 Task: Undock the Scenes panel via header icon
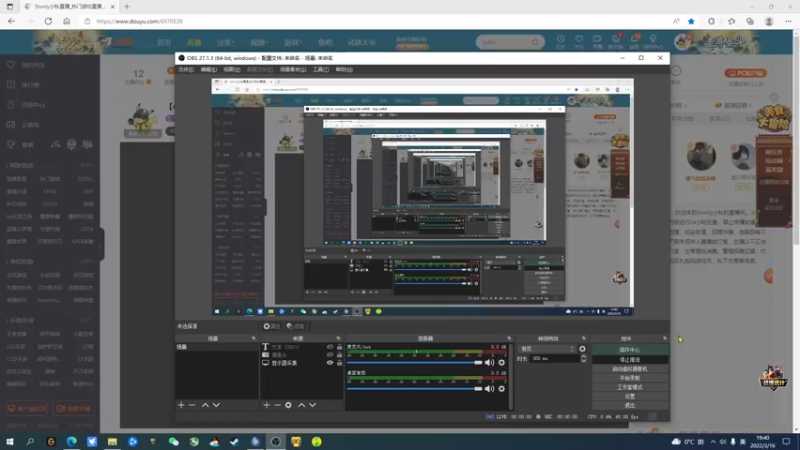click(x=254, y=338)
